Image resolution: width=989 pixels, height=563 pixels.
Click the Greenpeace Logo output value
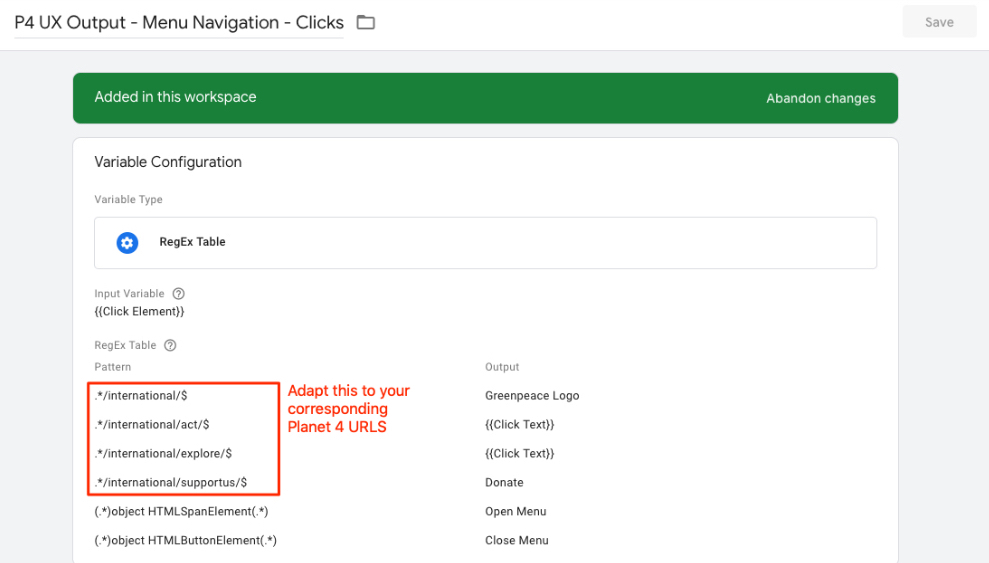click(532, 395)
